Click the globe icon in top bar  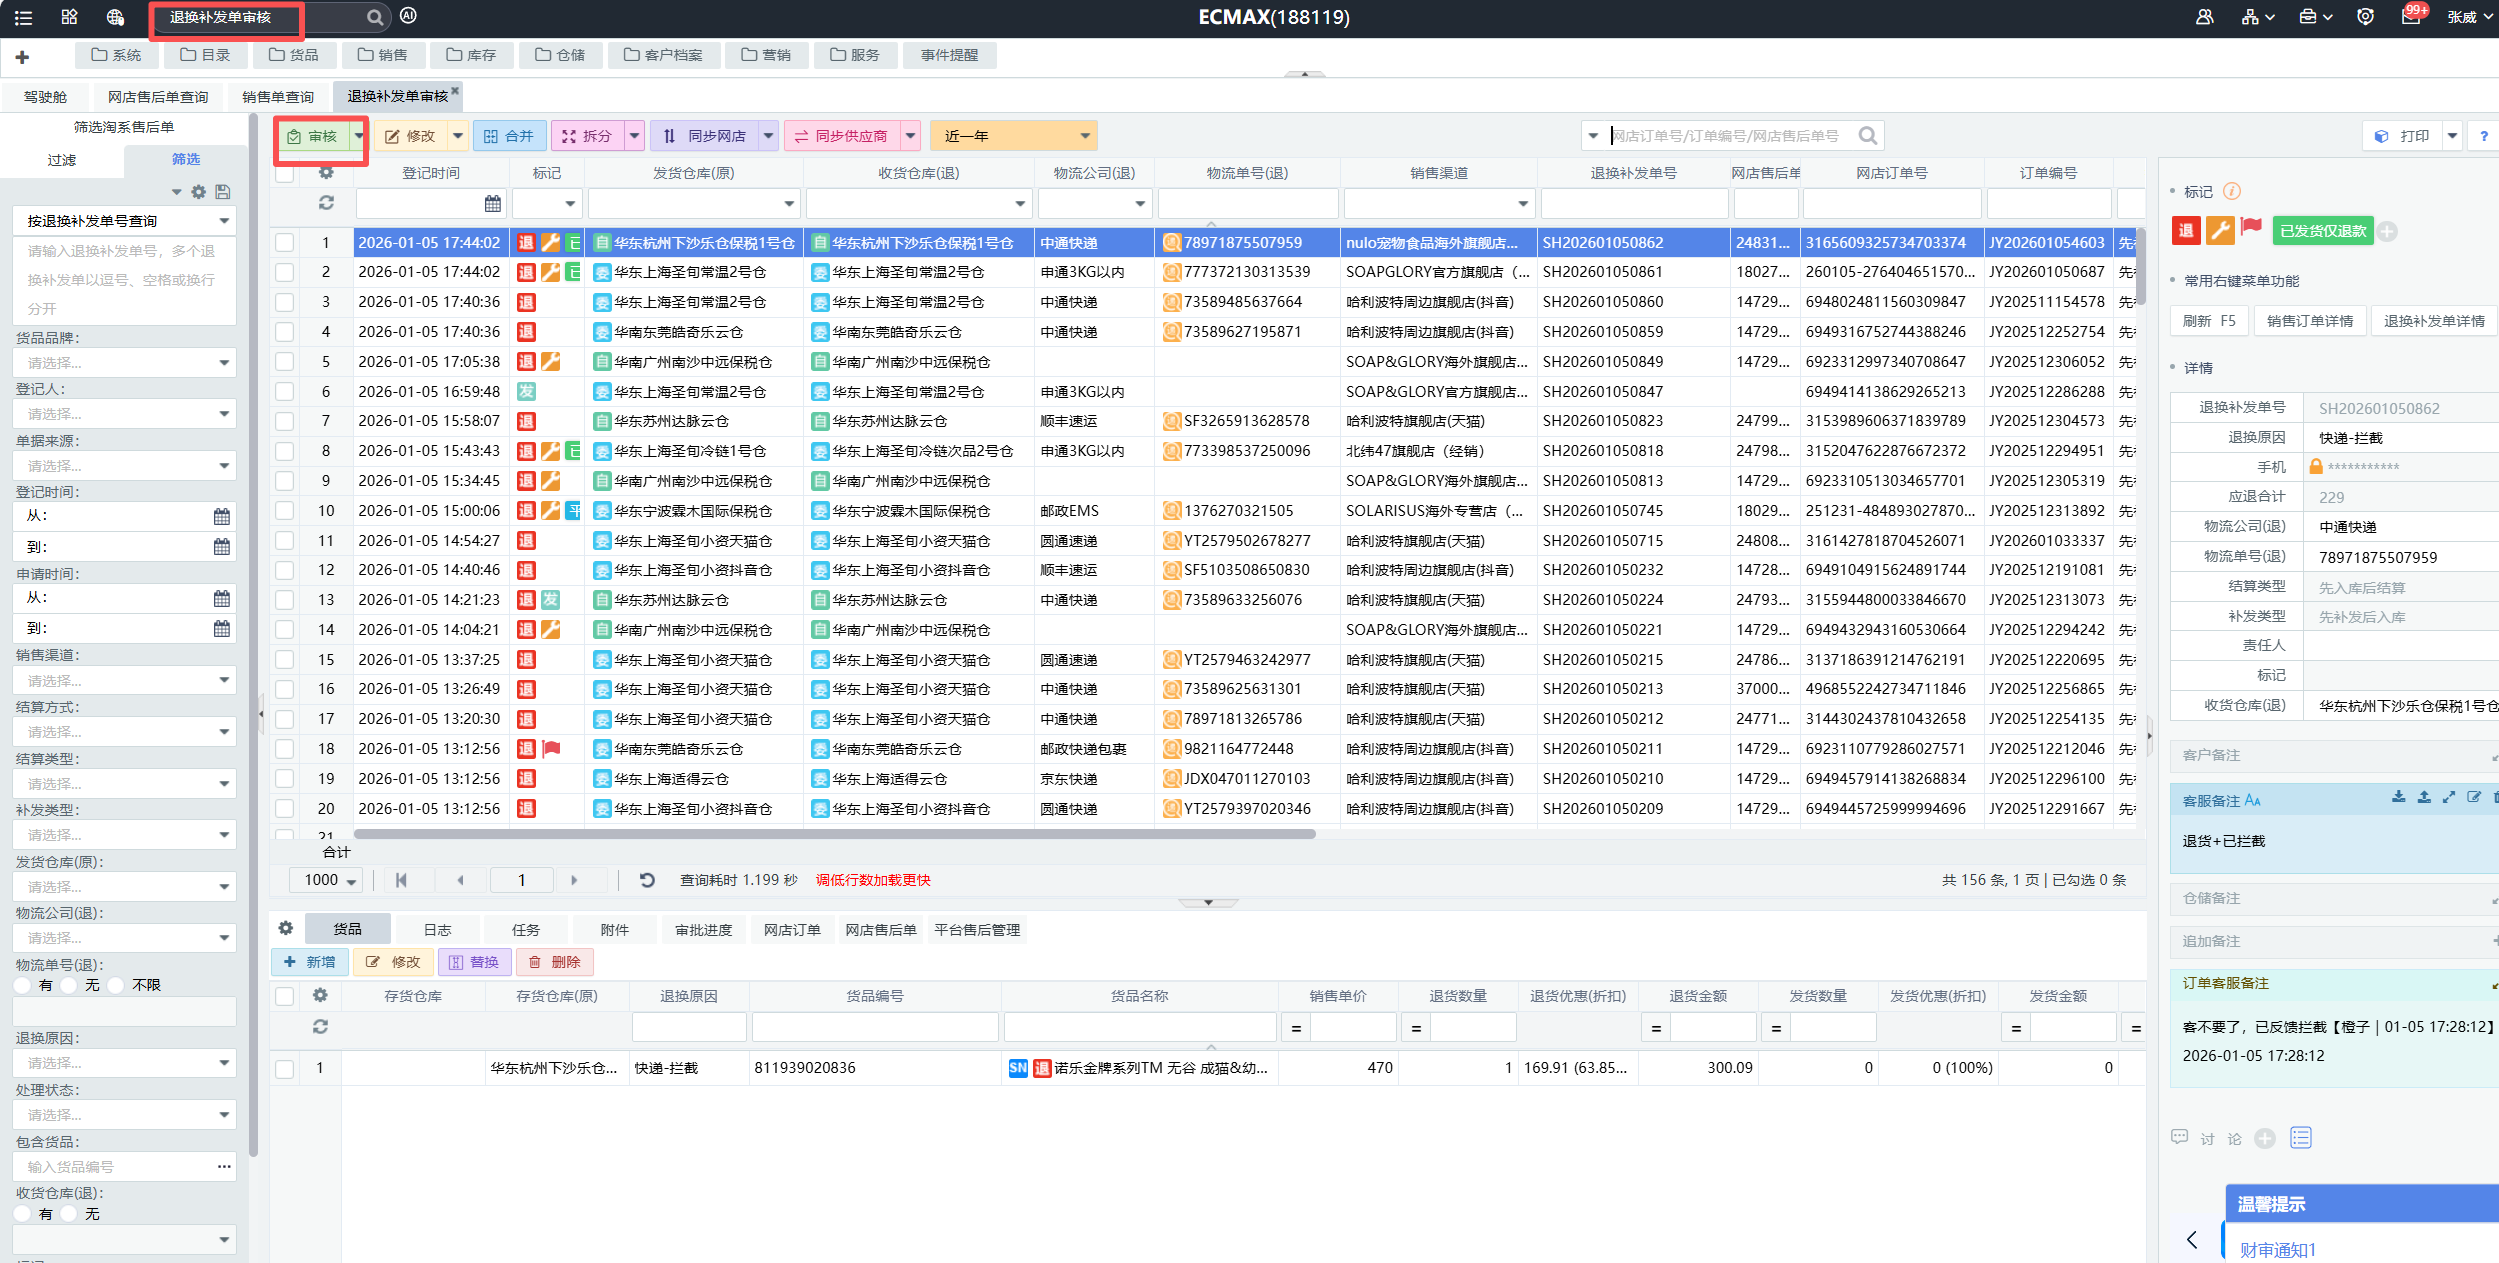coord(115,17)
